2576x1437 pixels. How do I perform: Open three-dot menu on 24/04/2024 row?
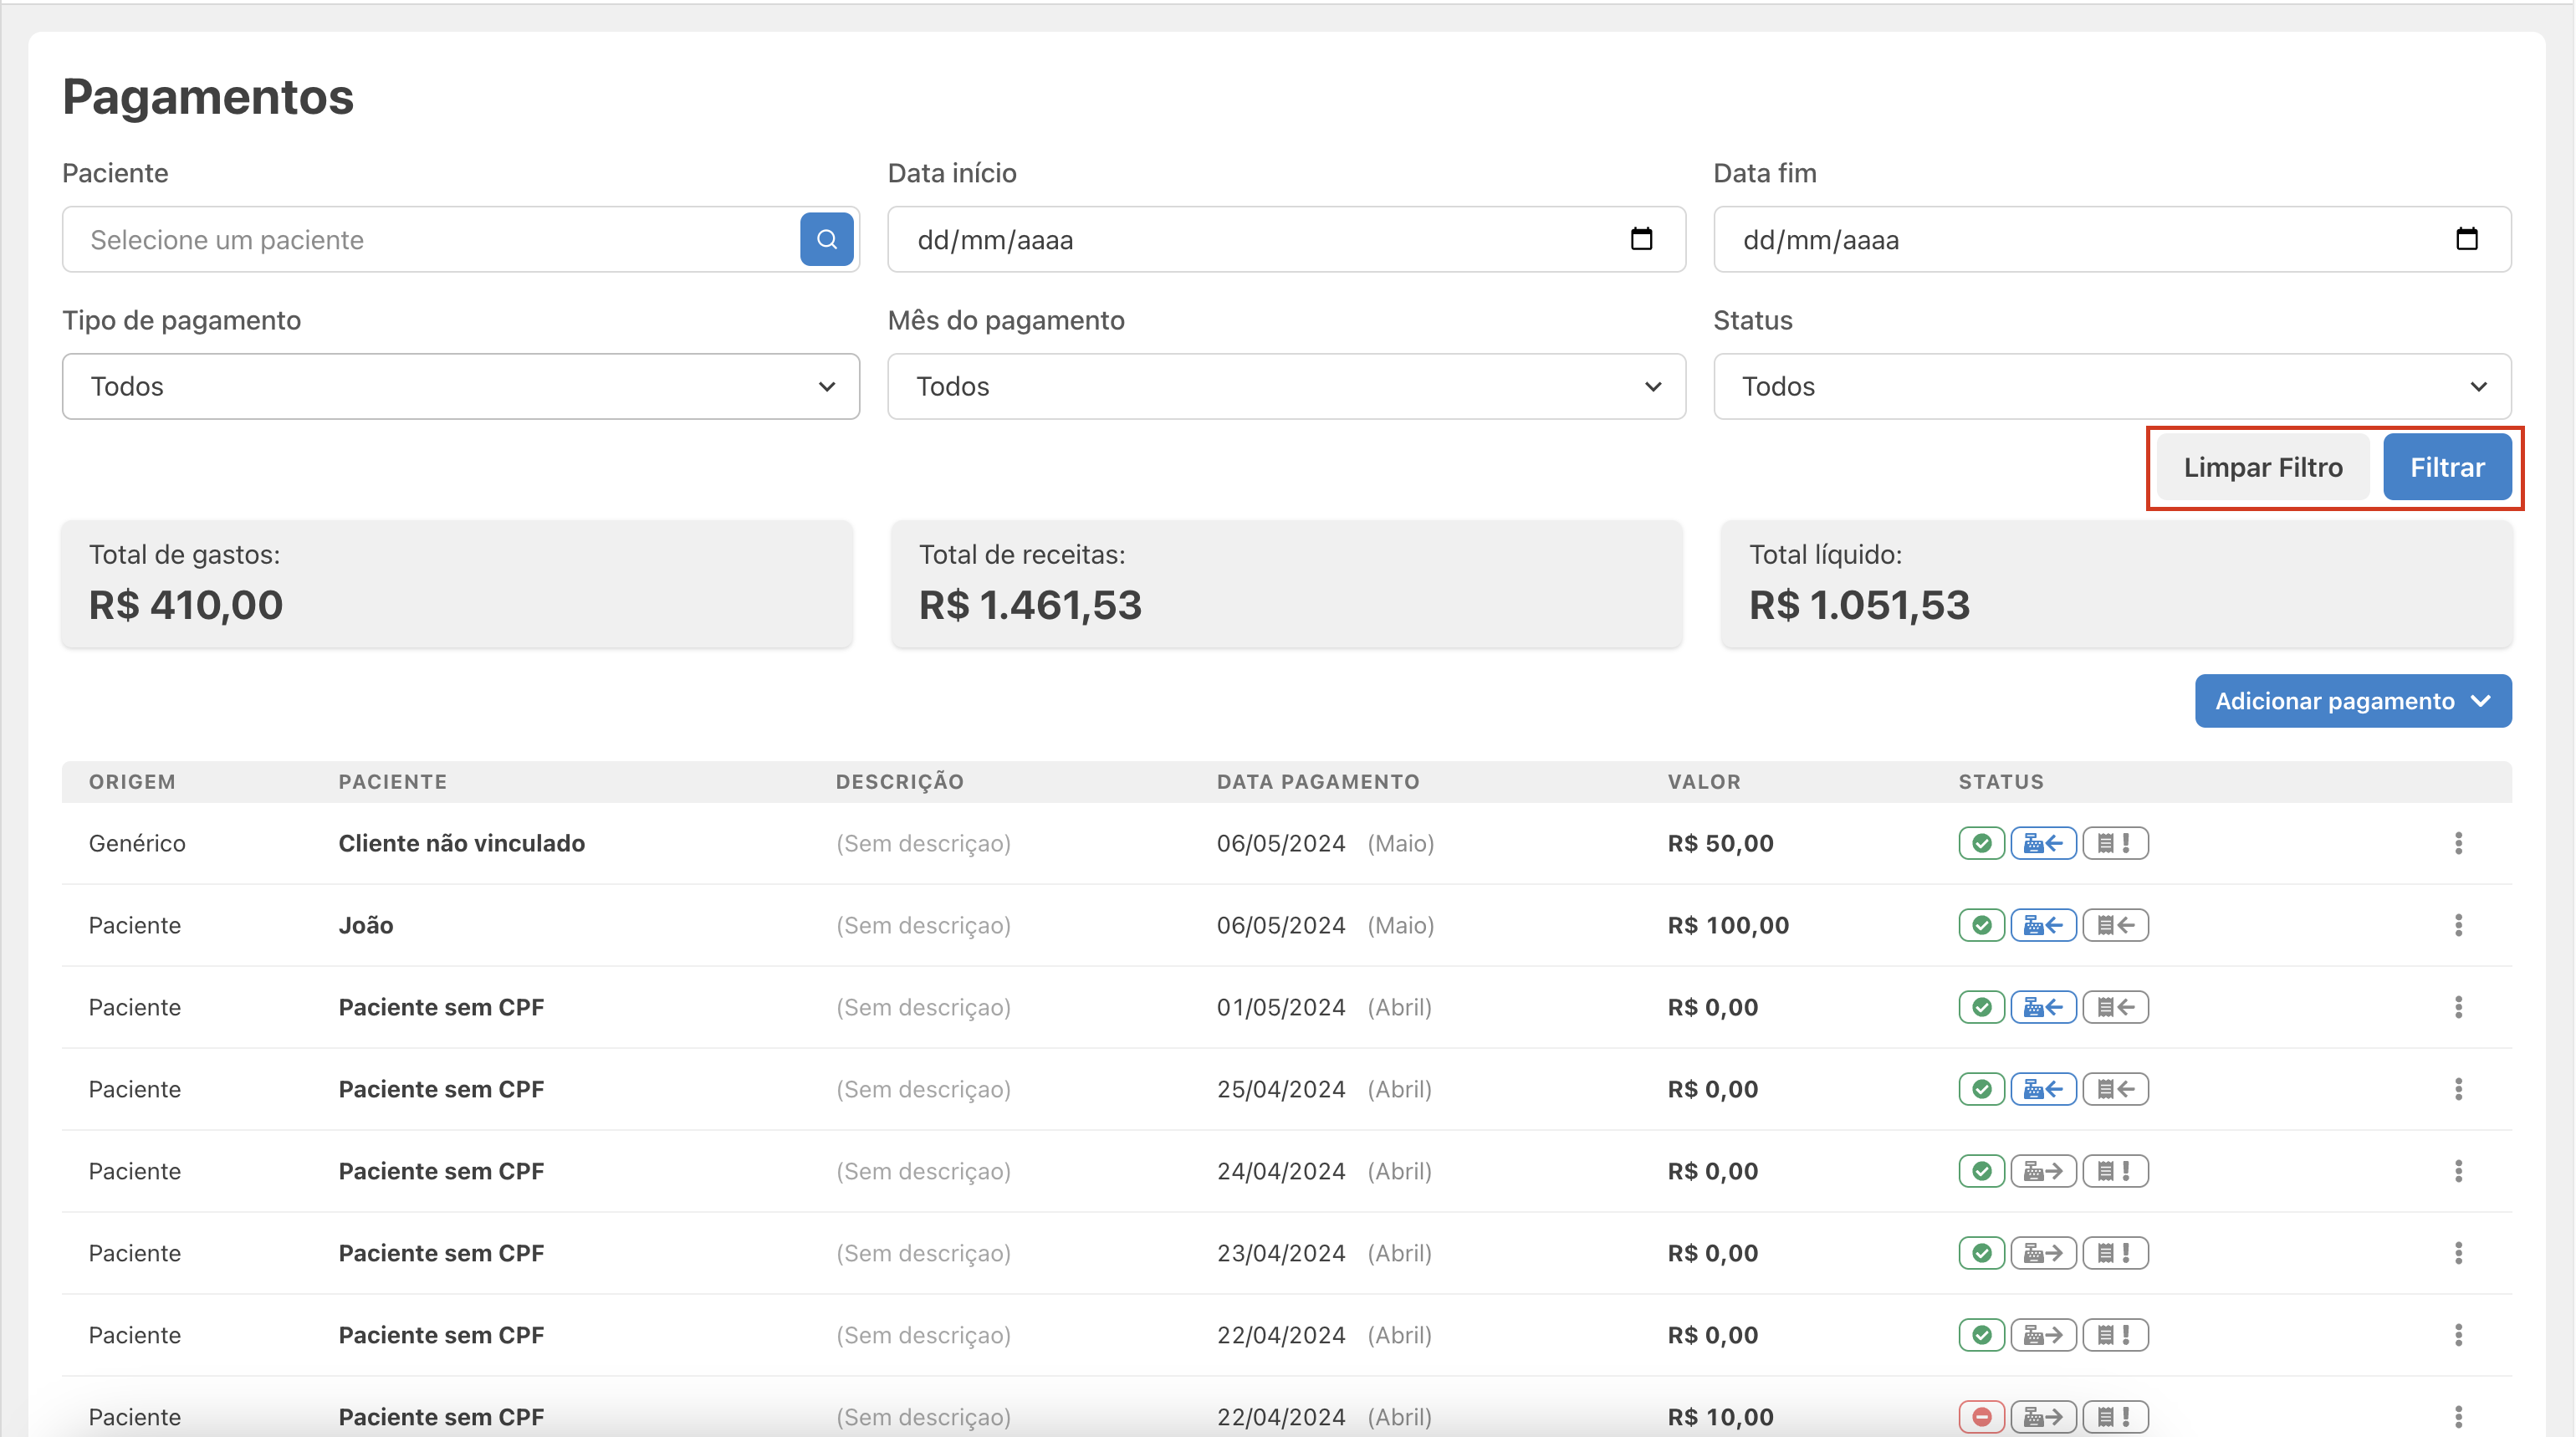2458,1171
